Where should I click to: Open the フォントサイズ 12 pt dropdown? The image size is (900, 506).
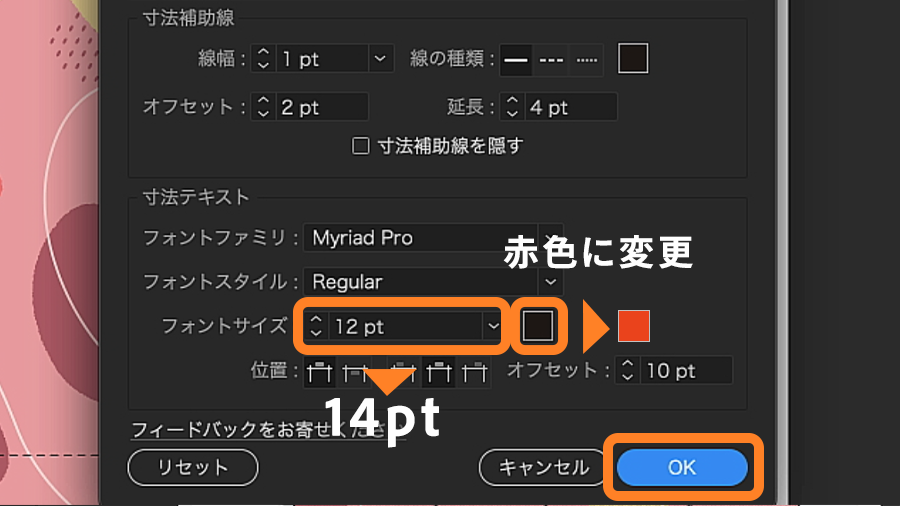[x=492, y=326]
